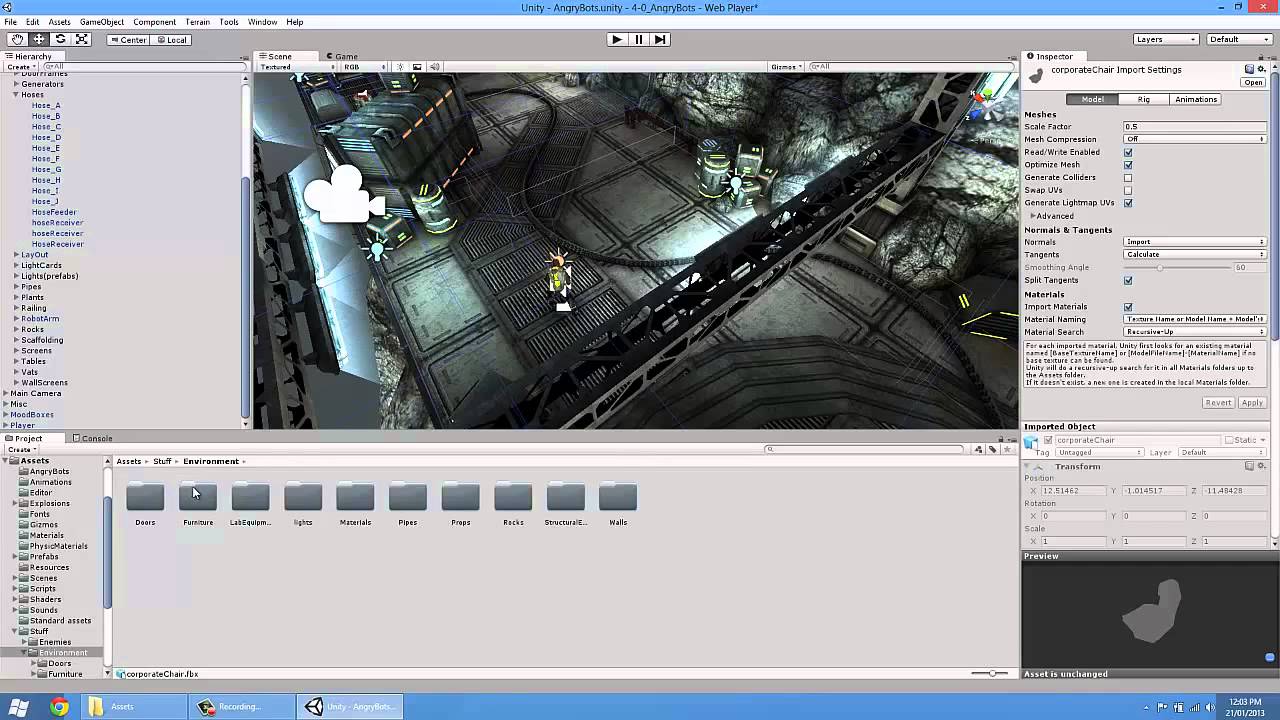This screenshot has width=1280, height=720.
Task: Toggle the Local handle button
Action: point(171,40)
